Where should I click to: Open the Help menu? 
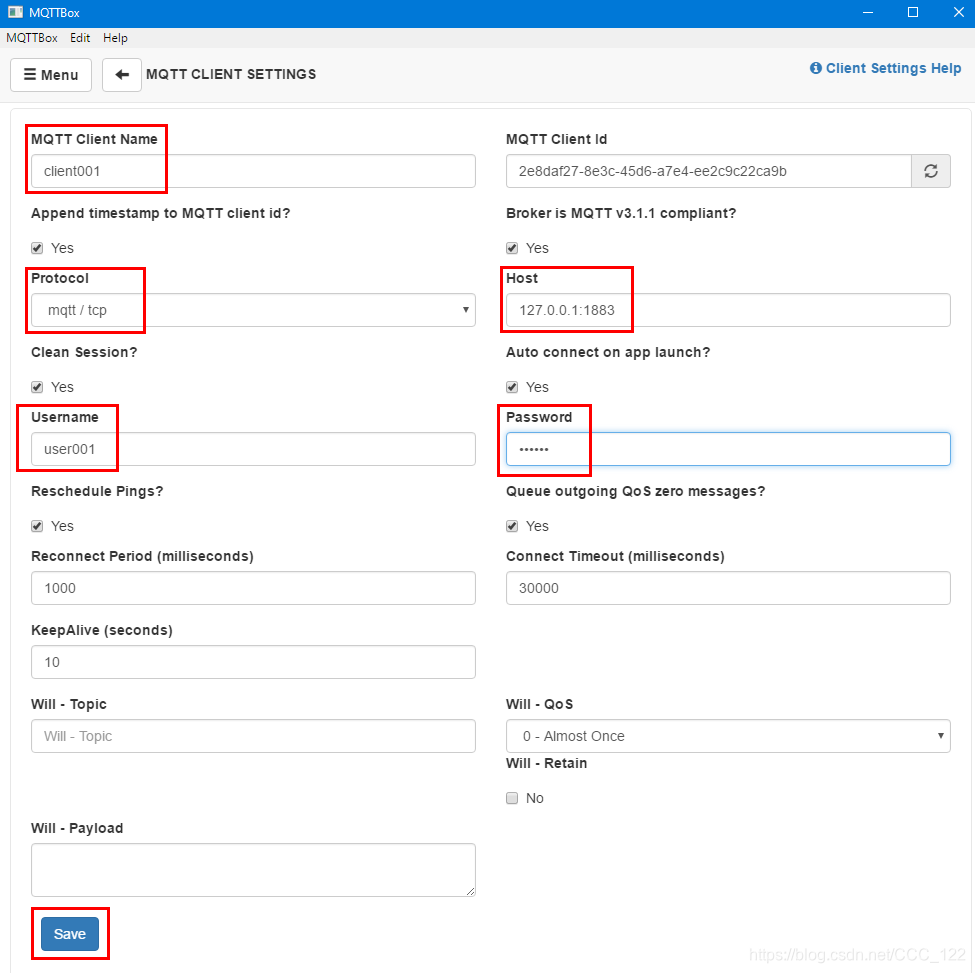(x=115, y=38)
